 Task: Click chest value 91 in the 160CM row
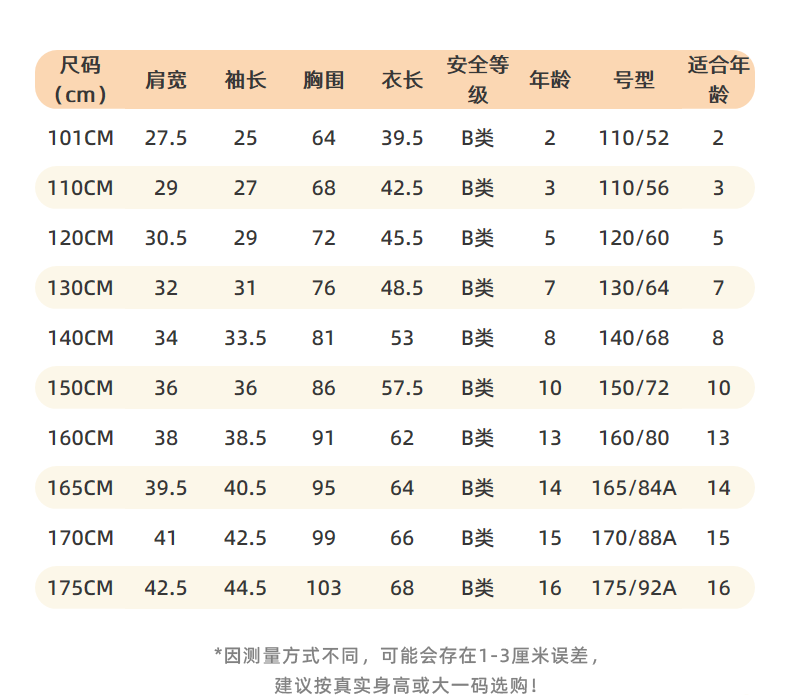pyautogui.click(x=323, y=438)
